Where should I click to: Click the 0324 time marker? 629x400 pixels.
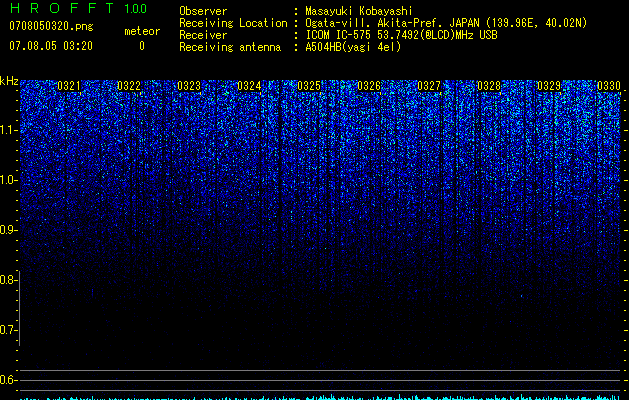click(x=249, y=86)
